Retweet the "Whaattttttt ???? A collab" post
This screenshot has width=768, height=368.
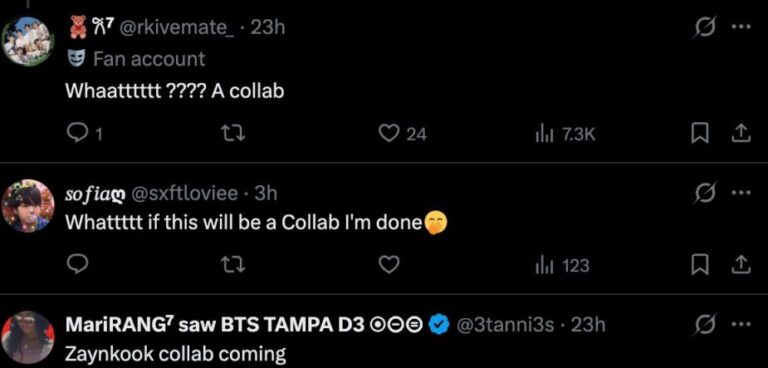[x=234, y=134]
